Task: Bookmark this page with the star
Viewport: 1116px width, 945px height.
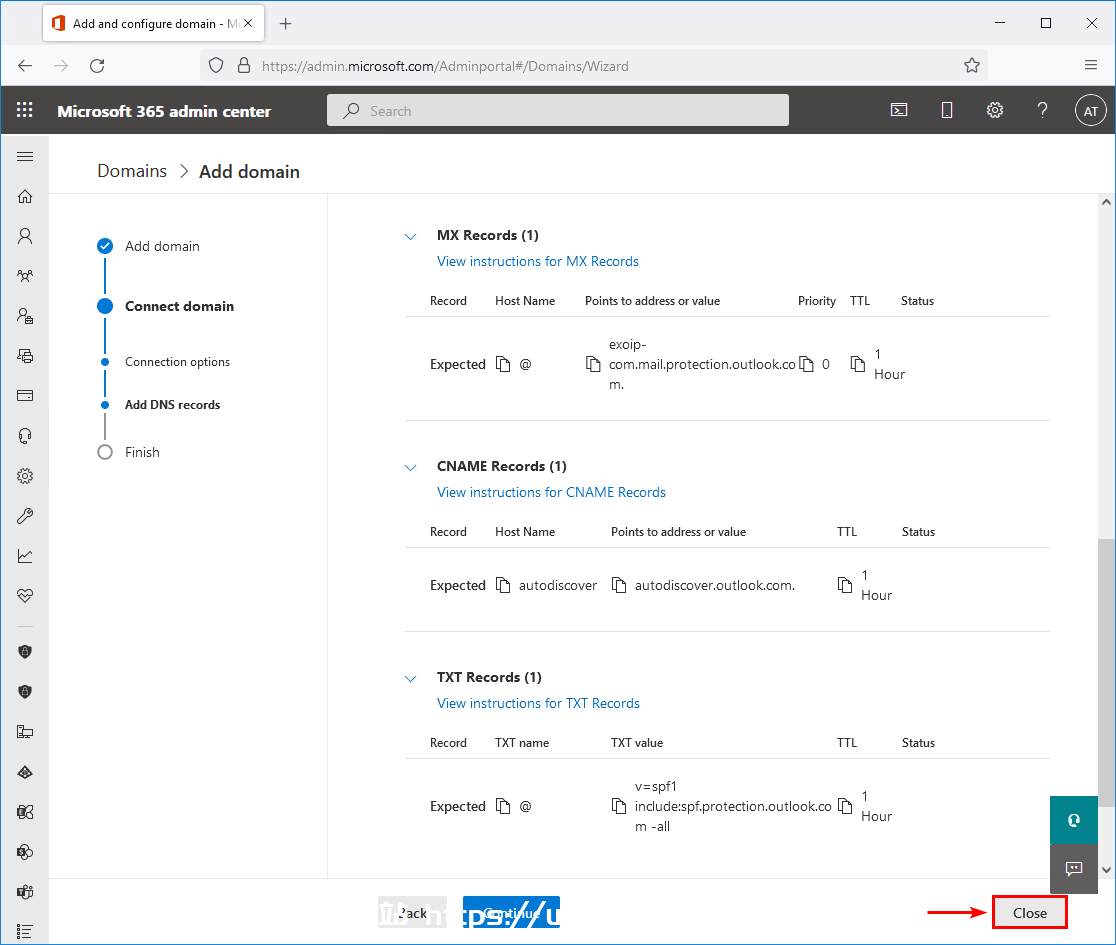Action: 972,66
